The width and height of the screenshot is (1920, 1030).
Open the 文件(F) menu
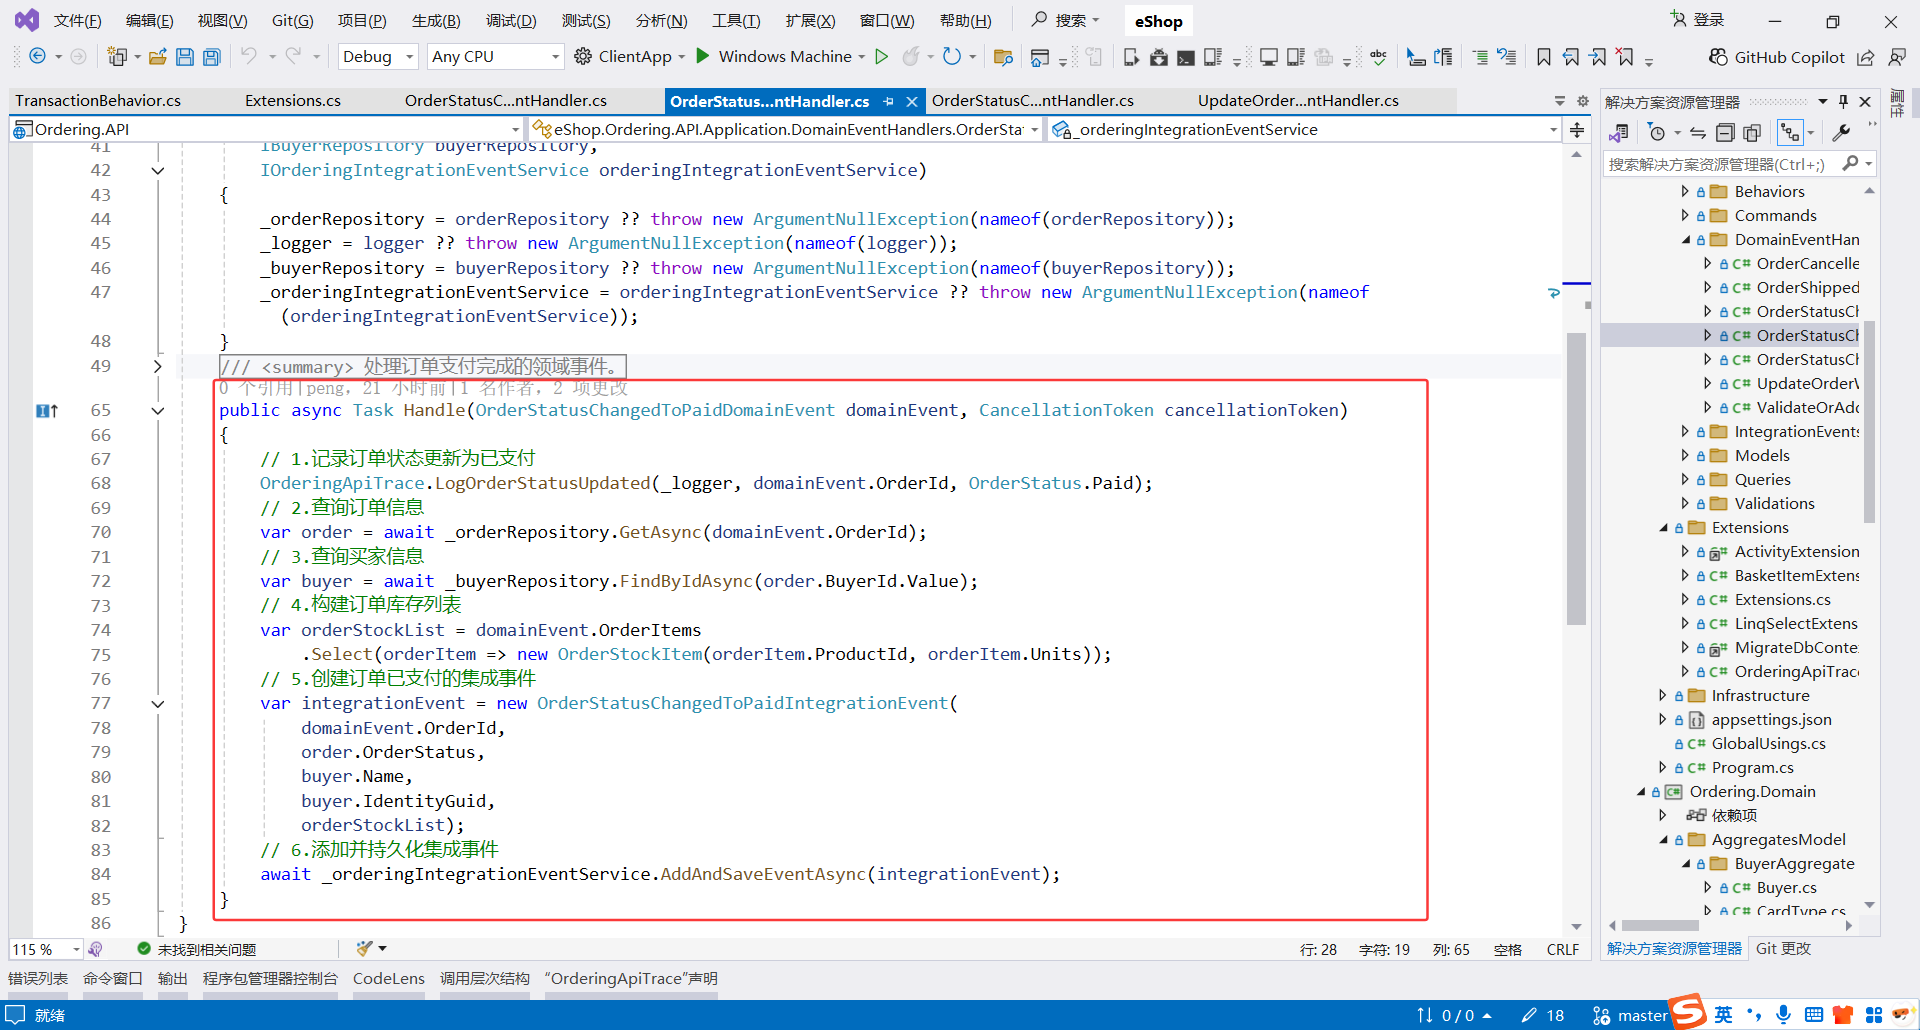[x=77, y=21]
